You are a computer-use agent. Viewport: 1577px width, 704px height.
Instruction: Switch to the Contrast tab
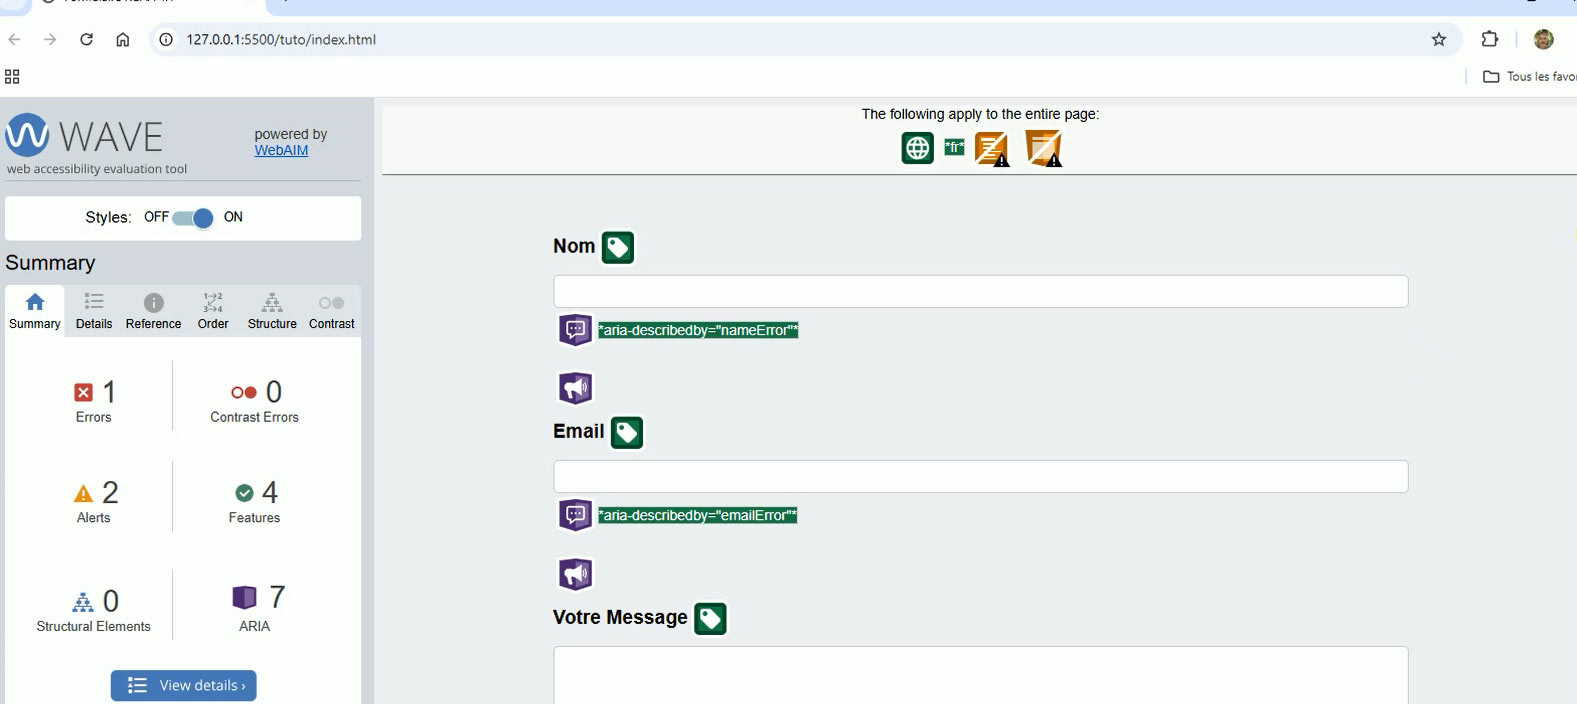pos(332,311)
